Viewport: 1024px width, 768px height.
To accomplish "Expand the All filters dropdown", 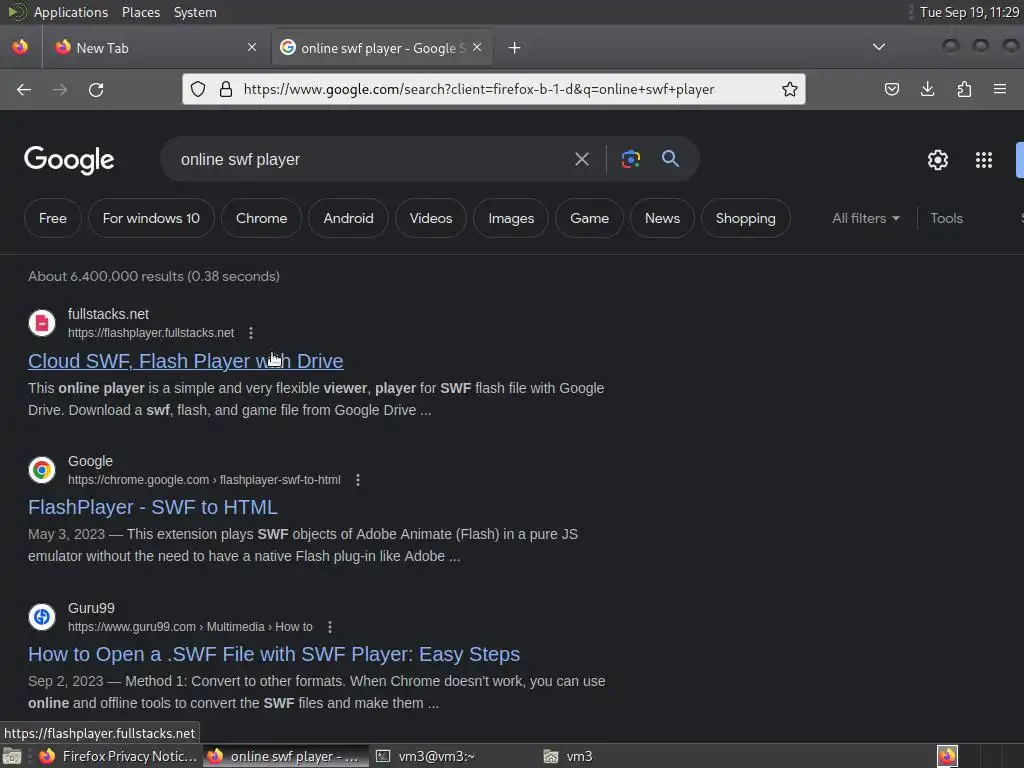I will (x=866, y=218).
